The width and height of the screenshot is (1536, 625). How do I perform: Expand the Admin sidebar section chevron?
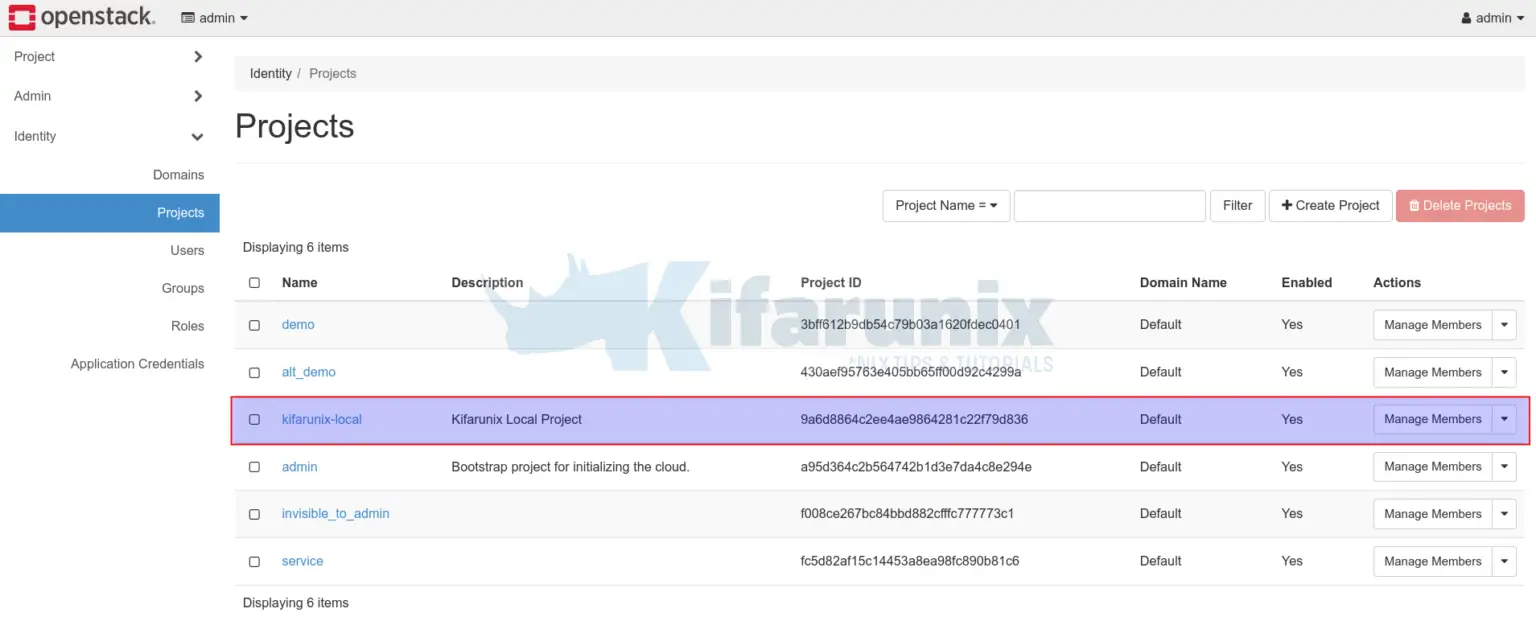pyautogui.click(x=197, y=96)
